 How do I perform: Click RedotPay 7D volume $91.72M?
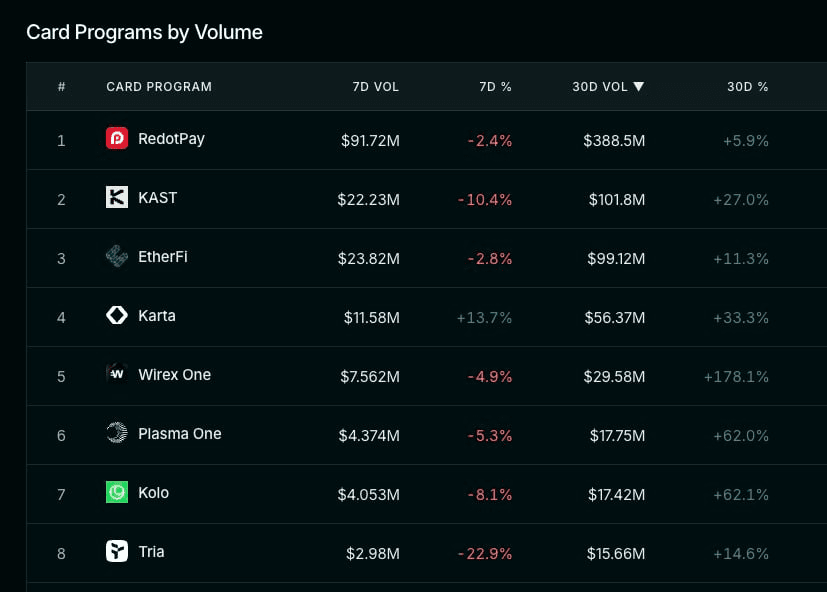click(370, 141)
